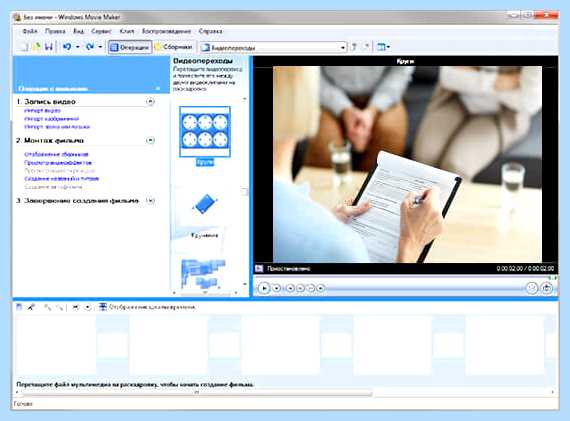The image size is (570, 421).
Task: Open the Файл menu
Action: [30, 31]
